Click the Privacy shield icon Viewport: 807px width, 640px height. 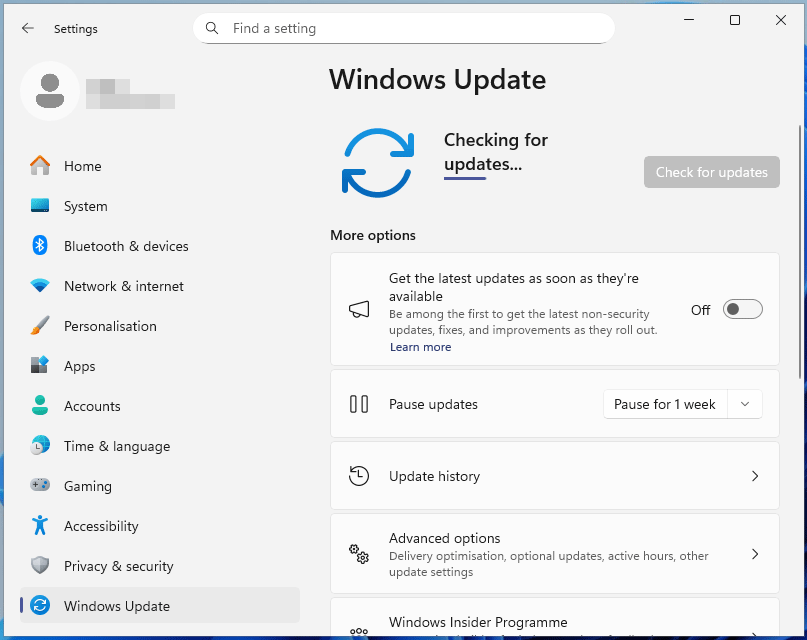click(x=40, y=565)
